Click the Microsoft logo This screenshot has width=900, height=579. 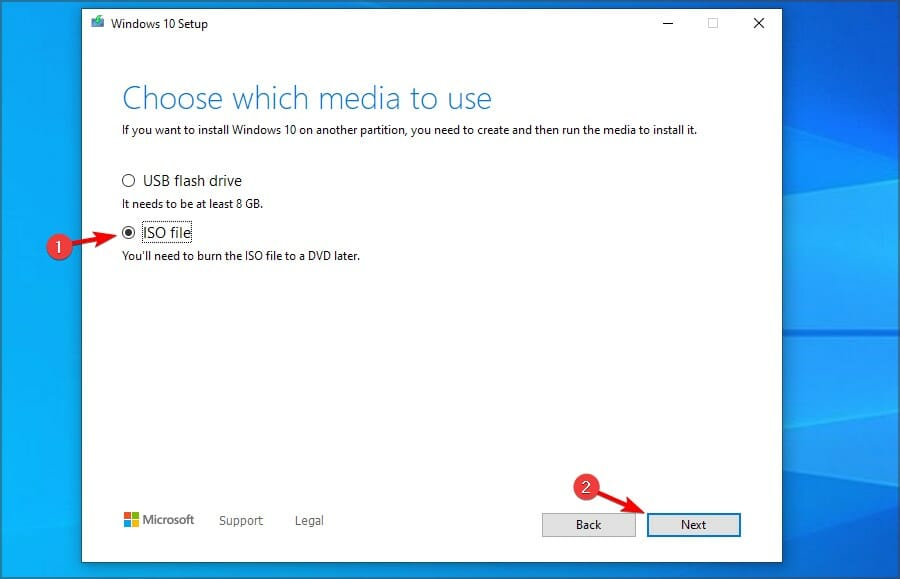click(159, 519)
